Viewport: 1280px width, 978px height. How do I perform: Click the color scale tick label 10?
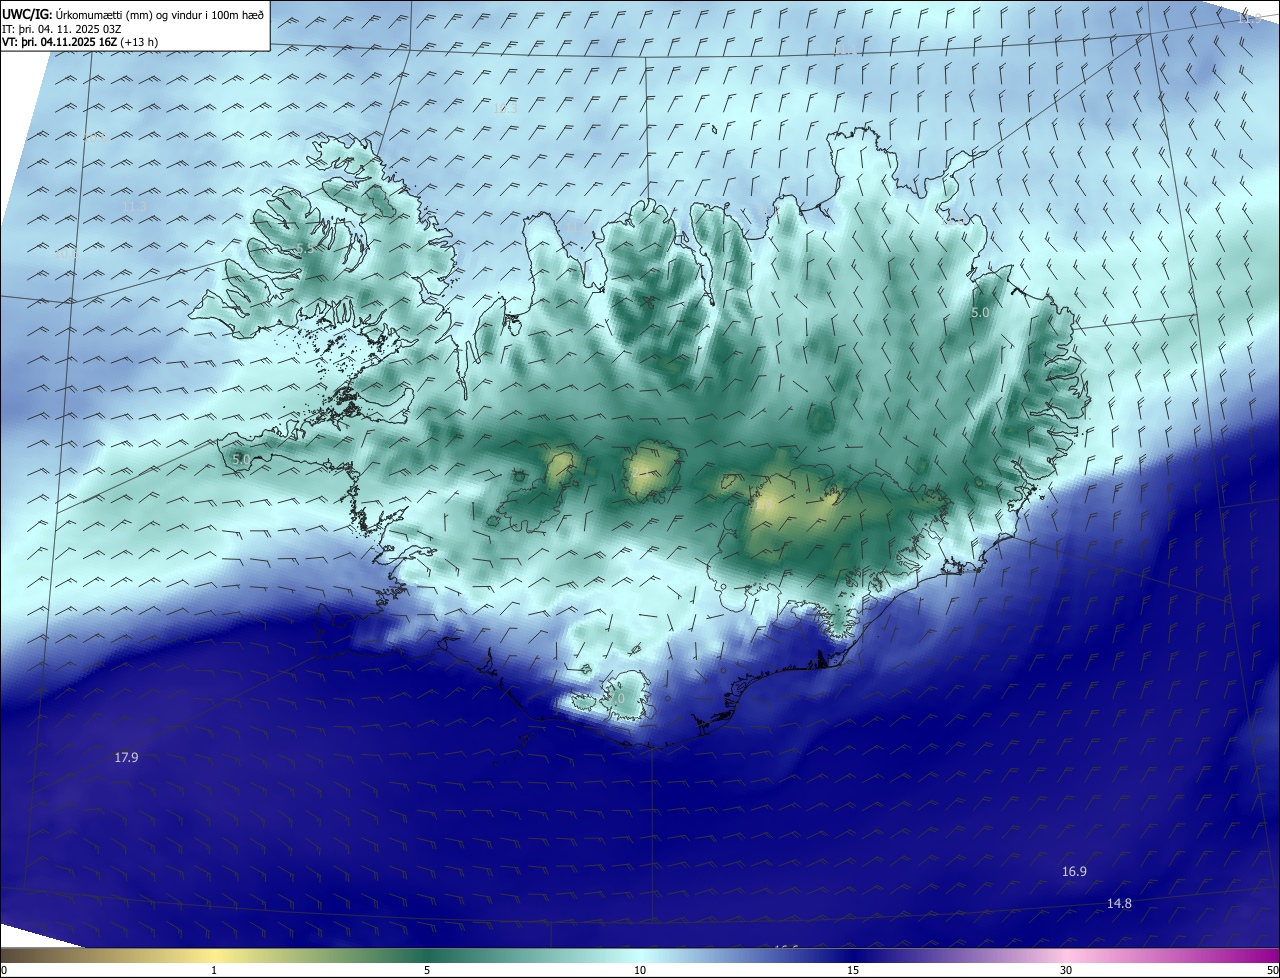click(x=640, y=969)
